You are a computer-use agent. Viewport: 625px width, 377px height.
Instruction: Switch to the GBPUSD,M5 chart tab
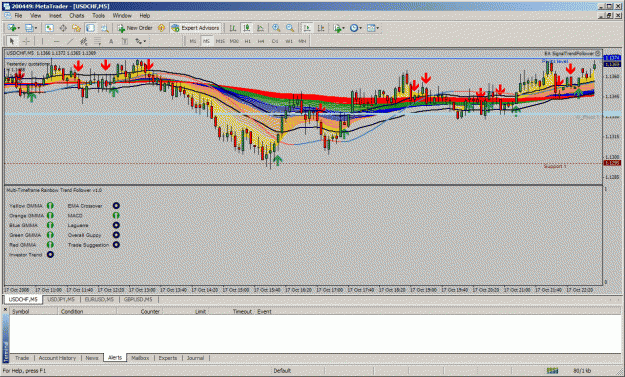pyautogui.click(x=138, y=299)
